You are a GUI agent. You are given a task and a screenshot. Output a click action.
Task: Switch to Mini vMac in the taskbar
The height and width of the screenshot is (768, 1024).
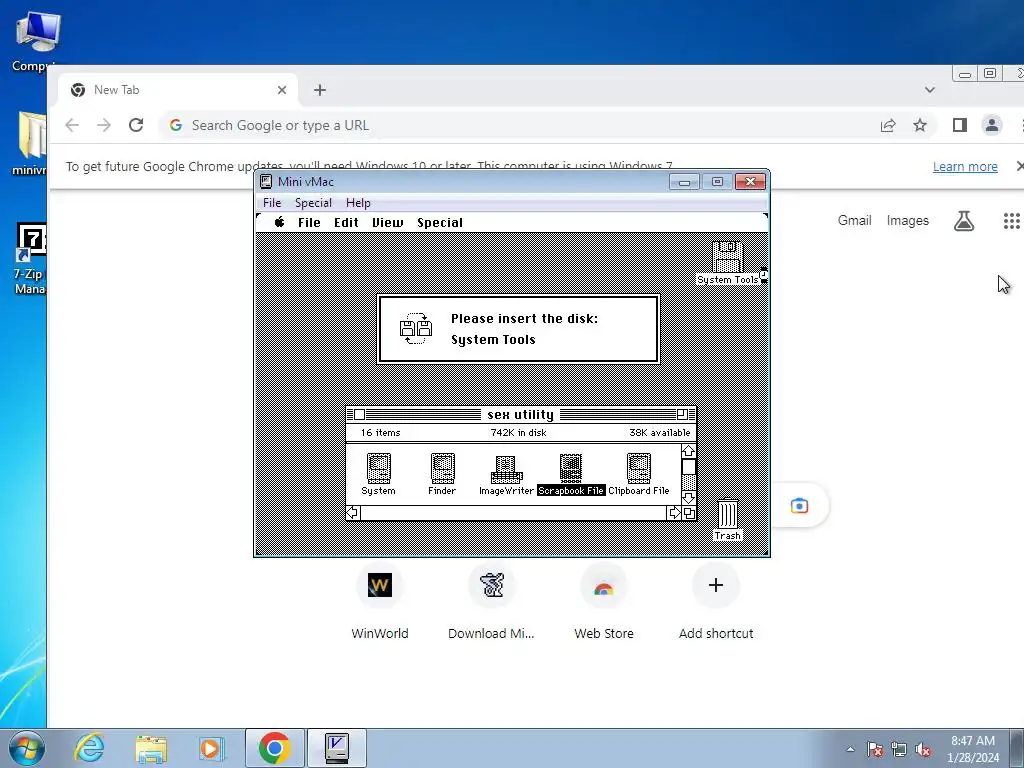337,748
